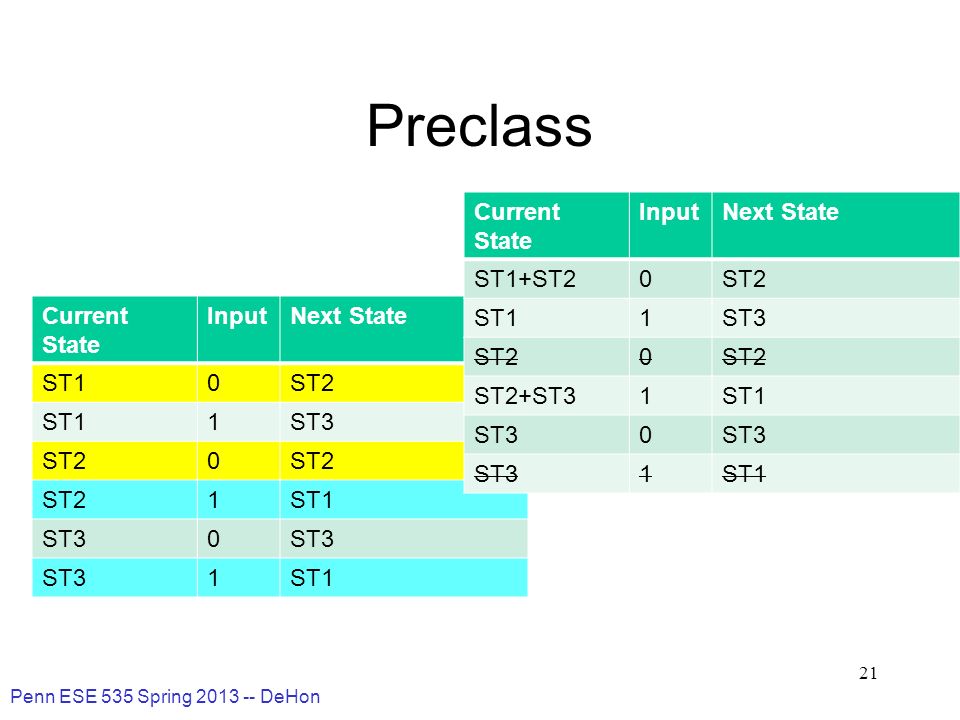The height and width of the screenshot is (720, 960).
Task: Click the slide number 21
Action: click(x=868, y=673)
